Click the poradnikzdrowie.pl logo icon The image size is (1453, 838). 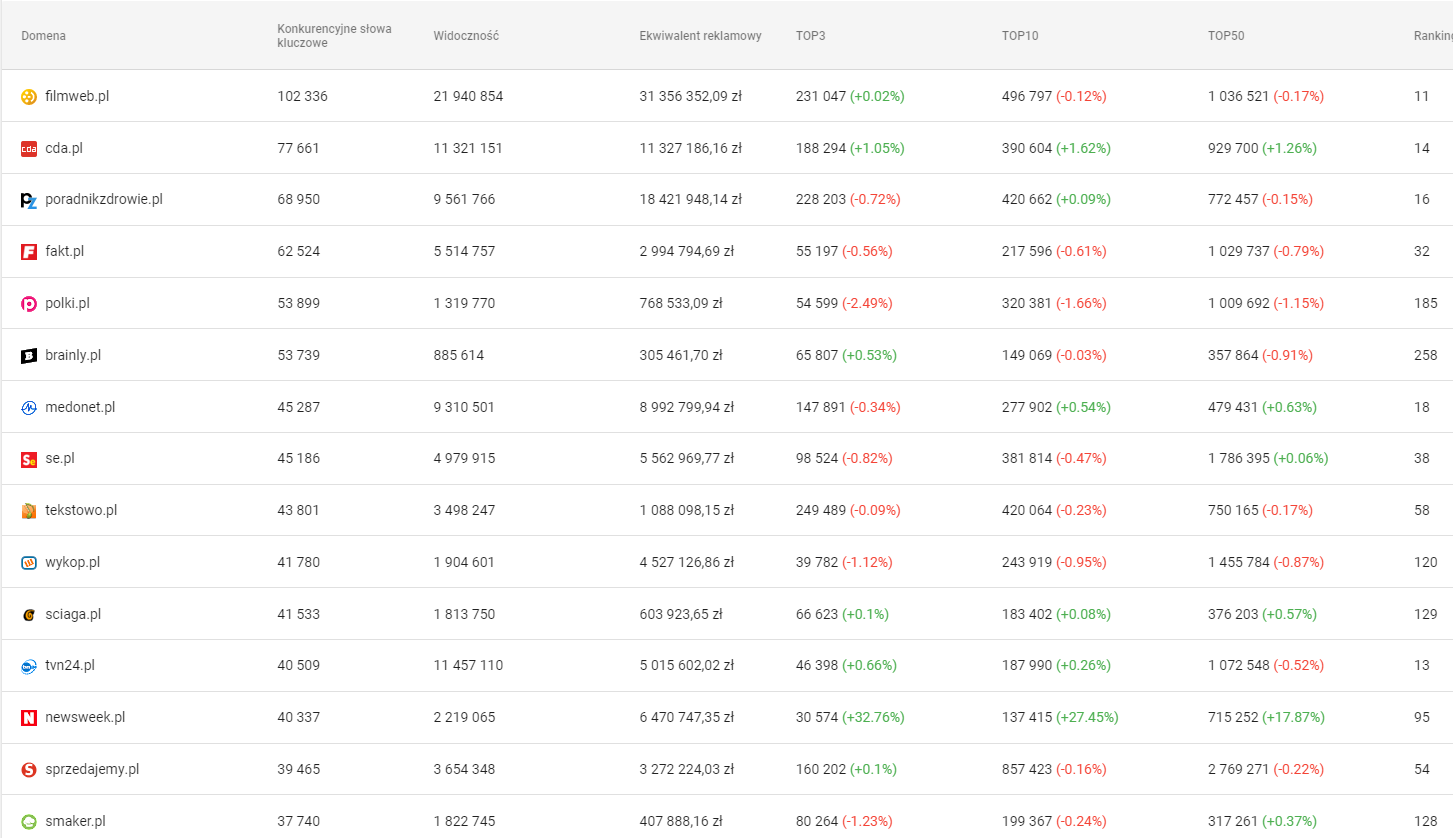coord(29,200)
